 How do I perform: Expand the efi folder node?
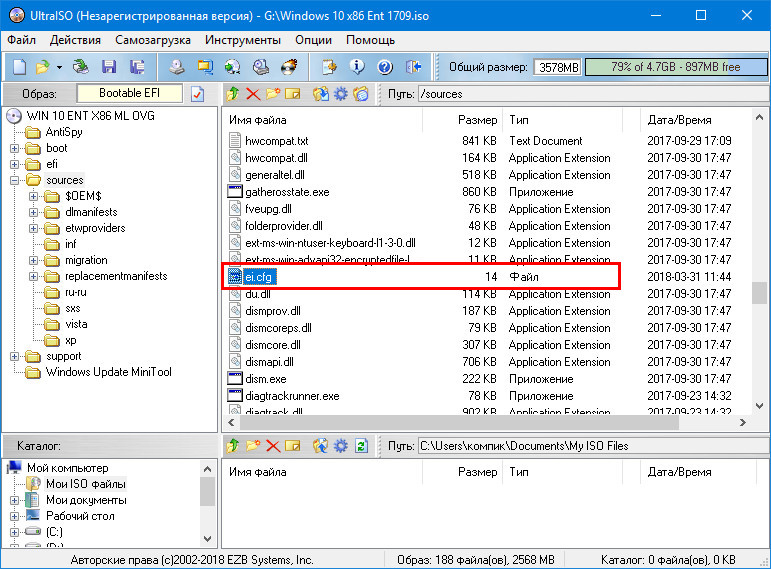[15, 164]
